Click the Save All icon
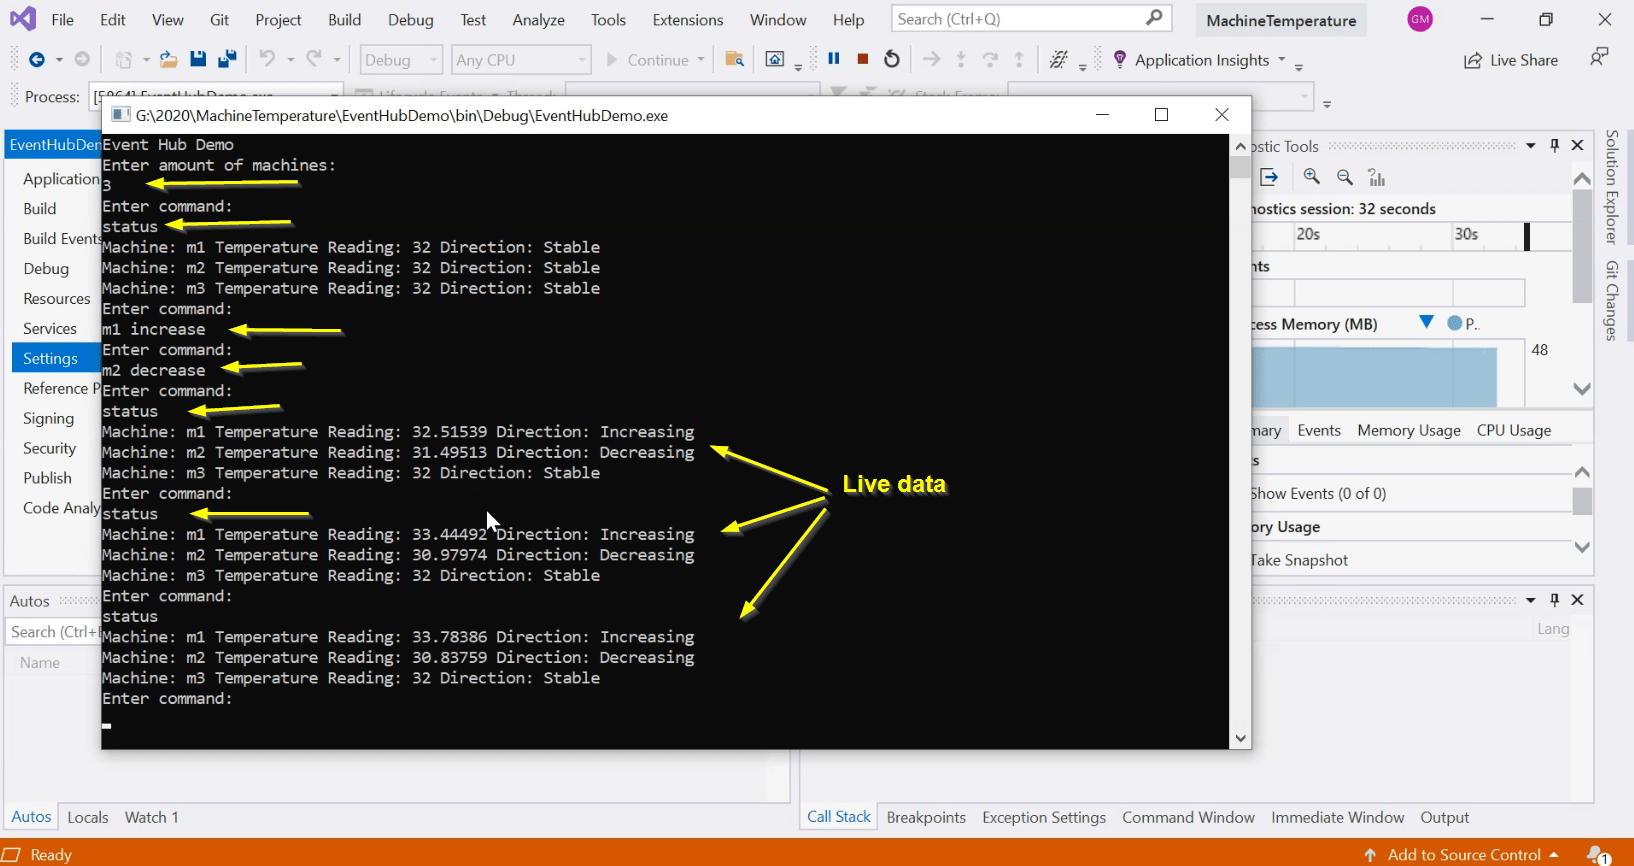Screen dimensions: 1634x866 click(x=227, y=60)
